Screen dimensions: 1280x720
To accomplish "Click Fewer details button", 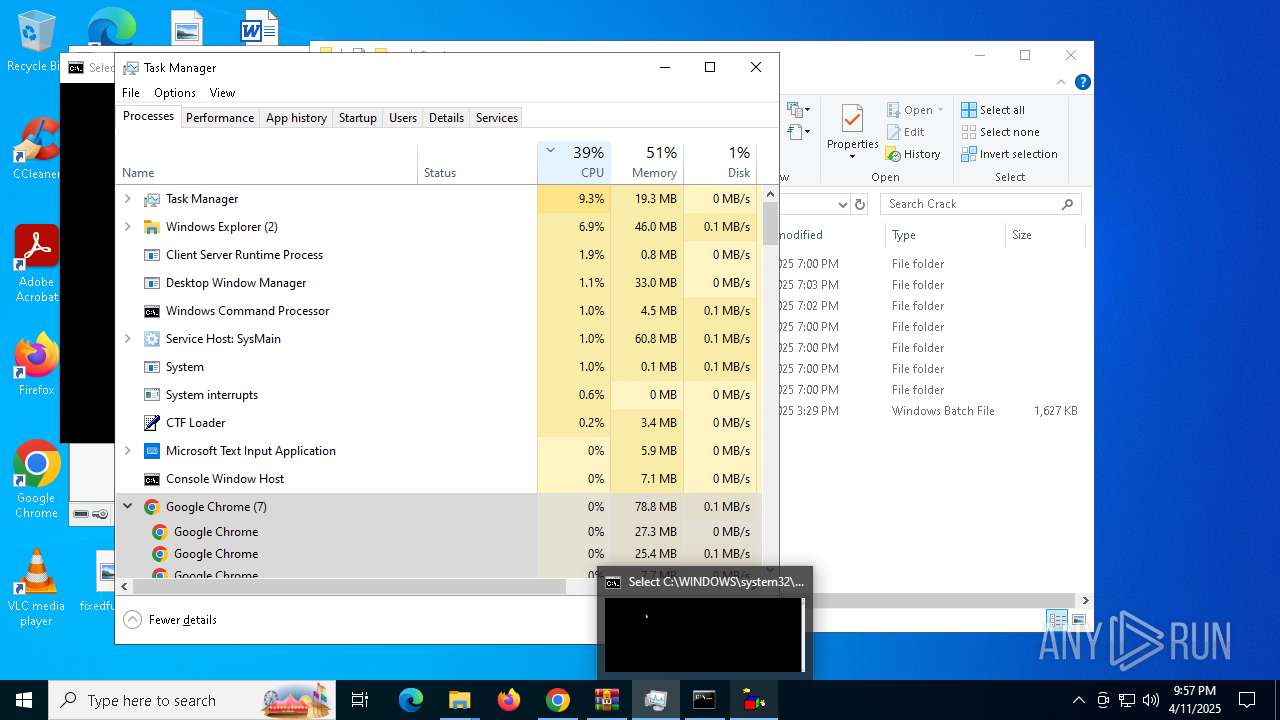I will click(x=170, y=620).
